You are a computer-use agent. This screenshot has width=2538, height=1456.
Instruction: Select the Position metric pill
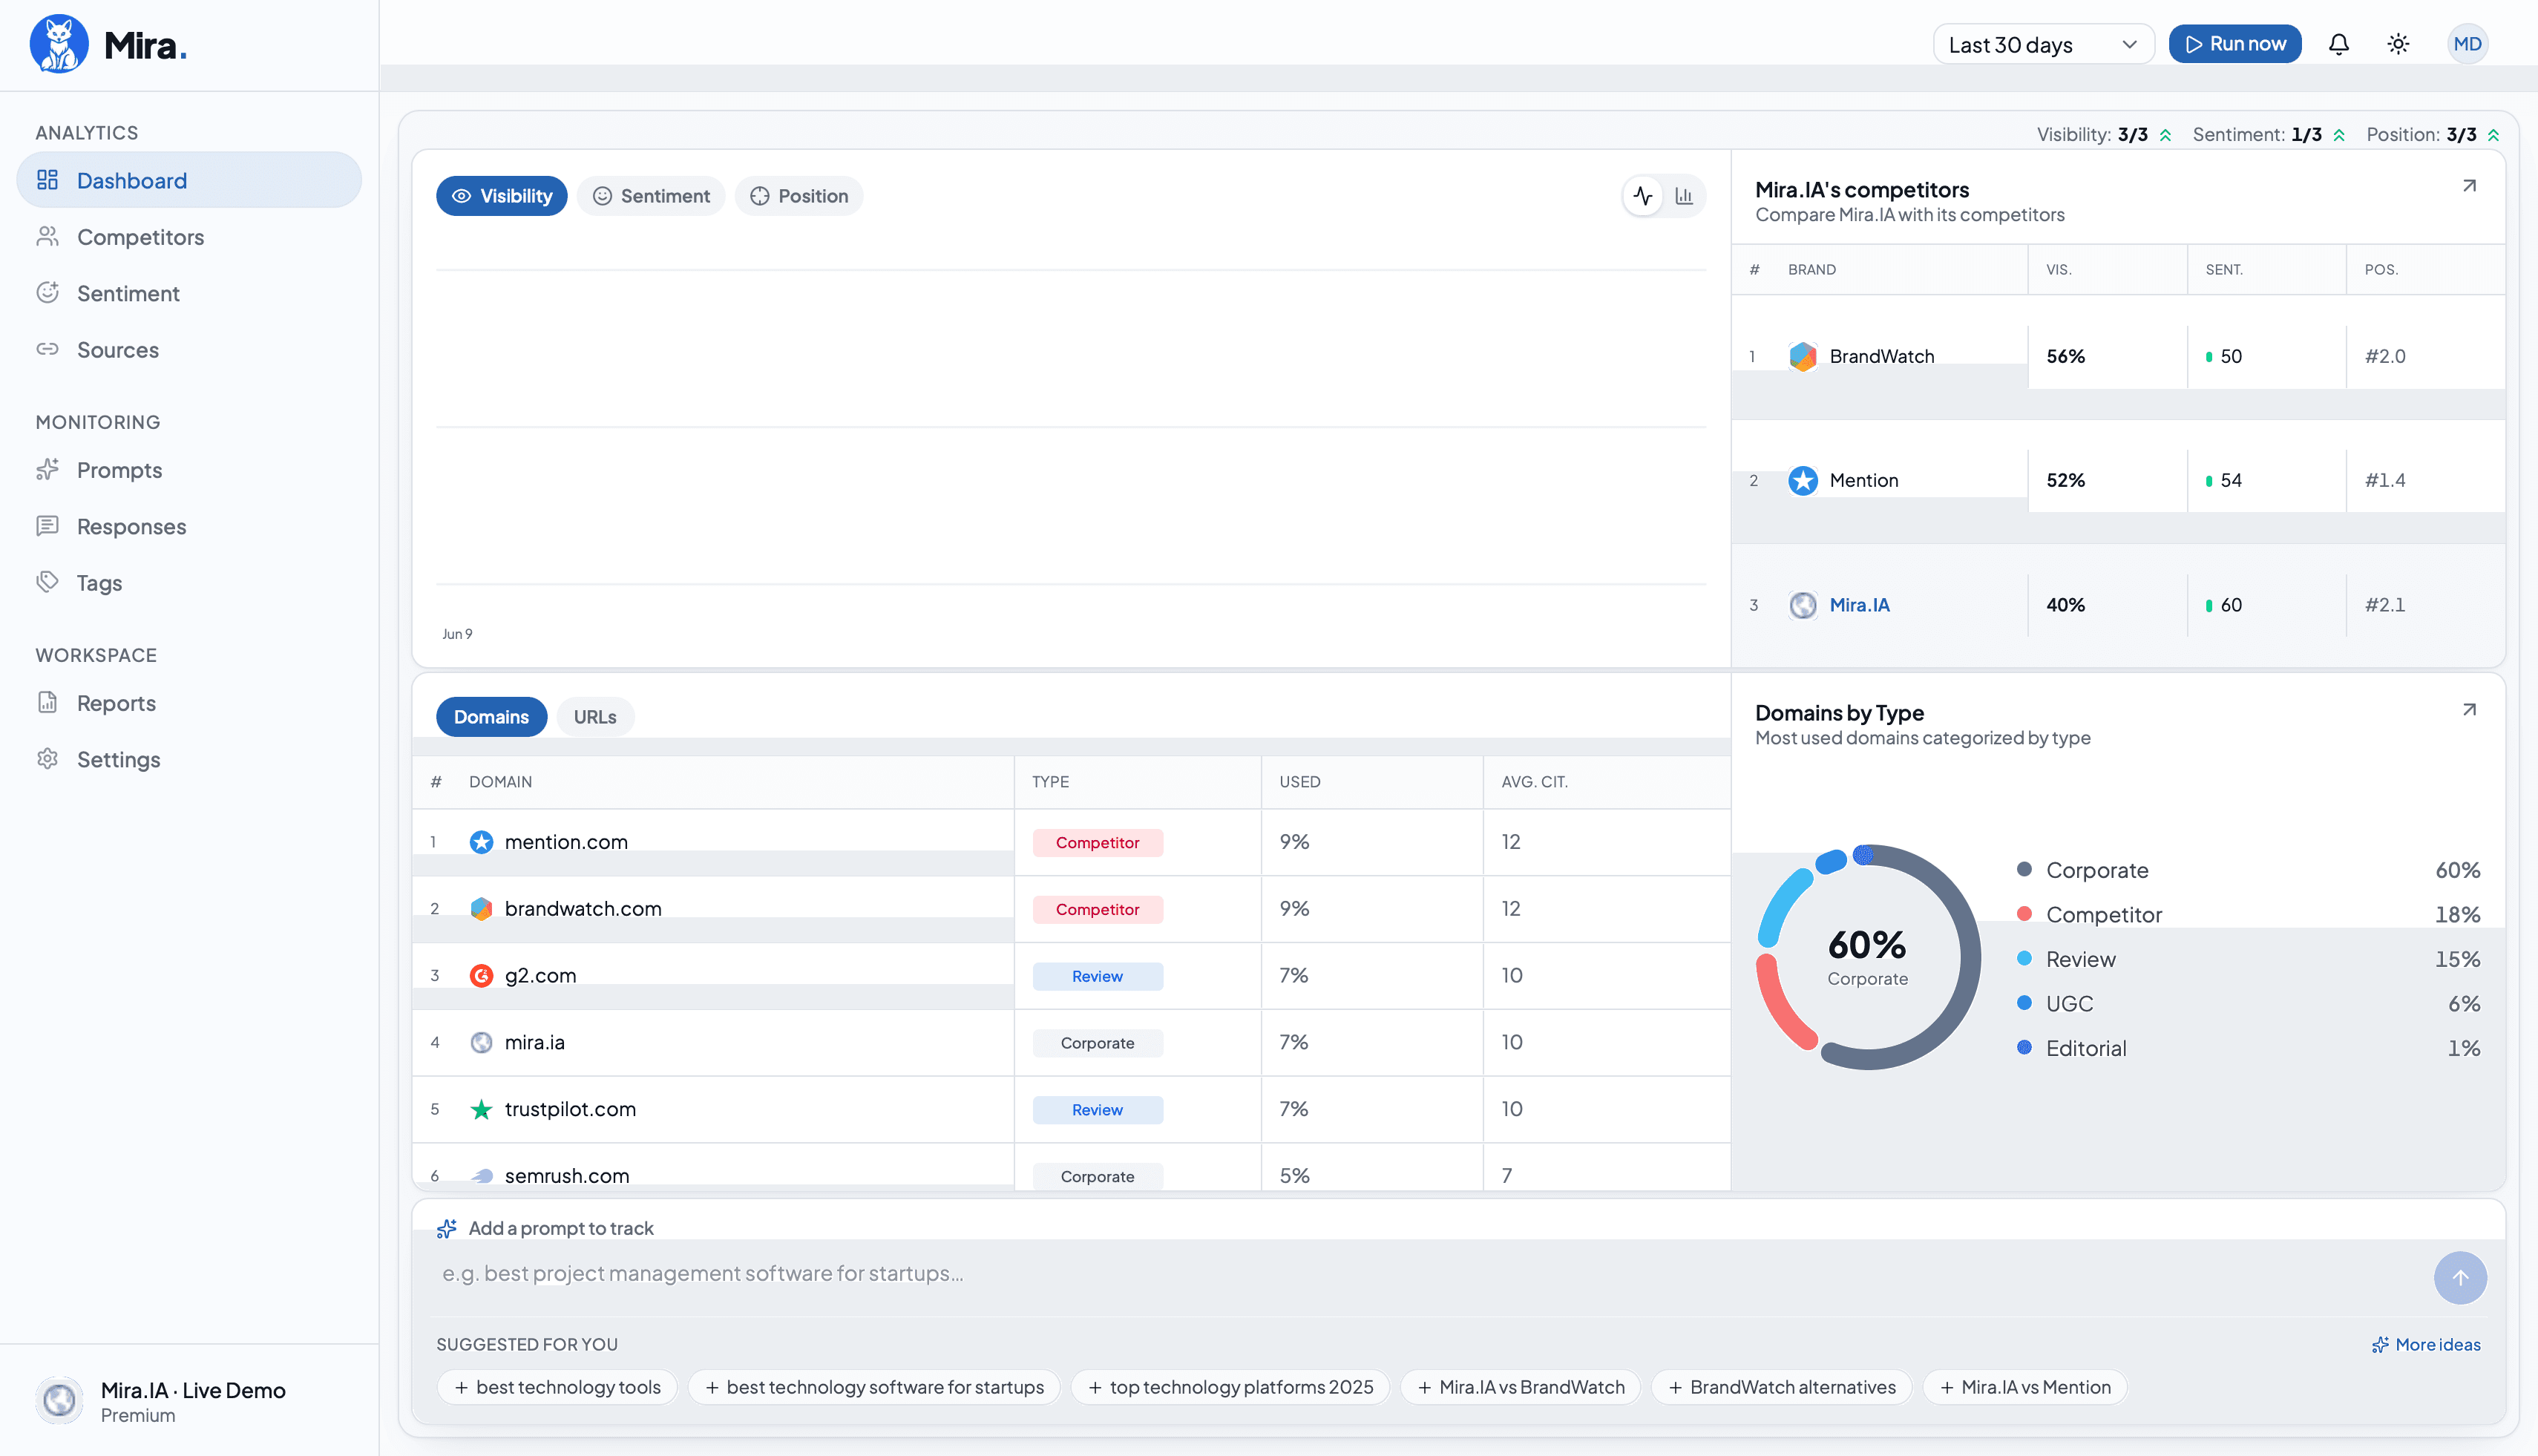coord(799,196)
